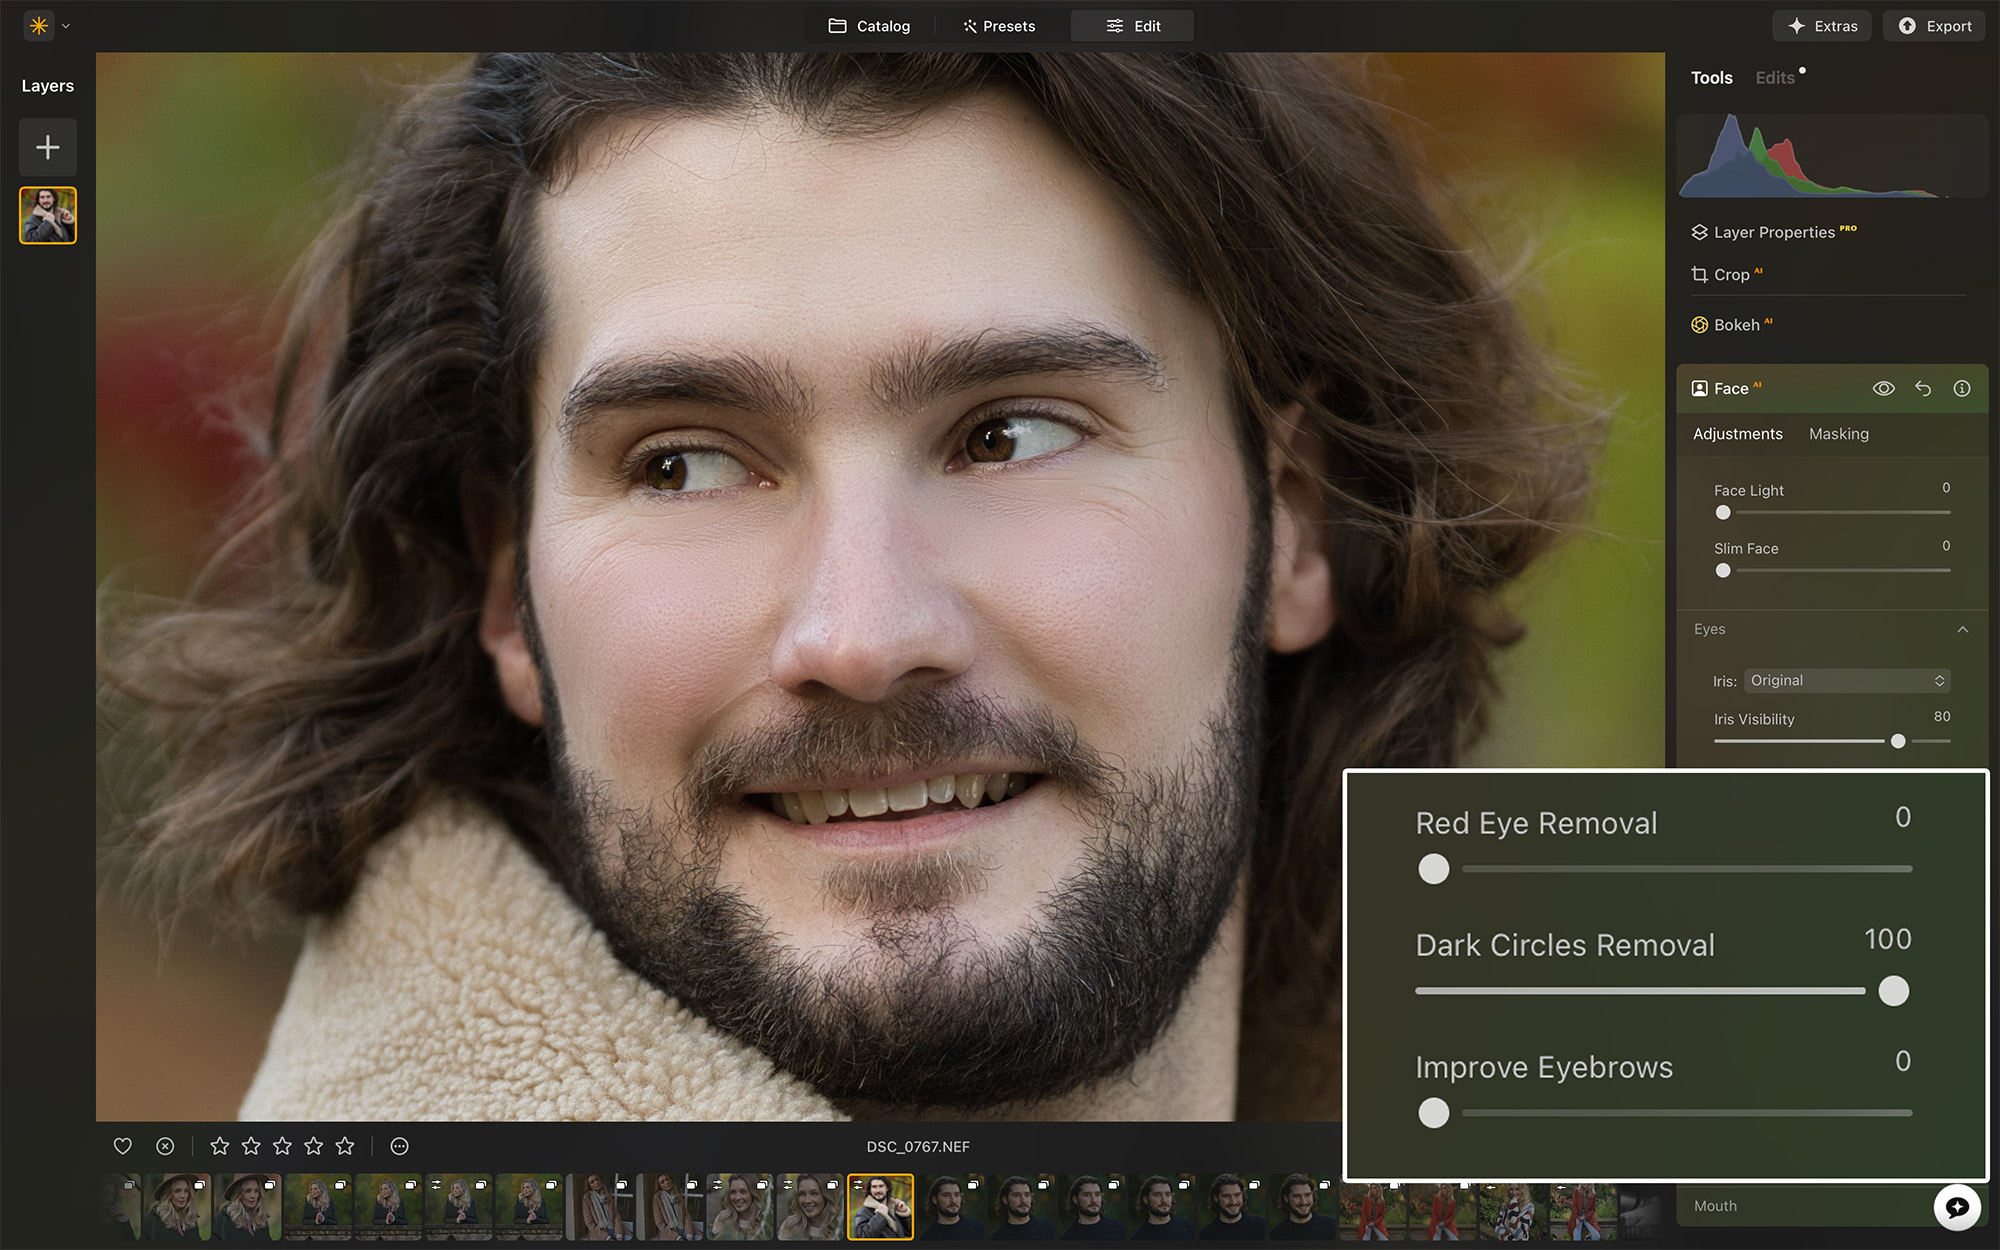
Task: Favorite the photo with the heart icon
Action: (x=122, y=1146)
